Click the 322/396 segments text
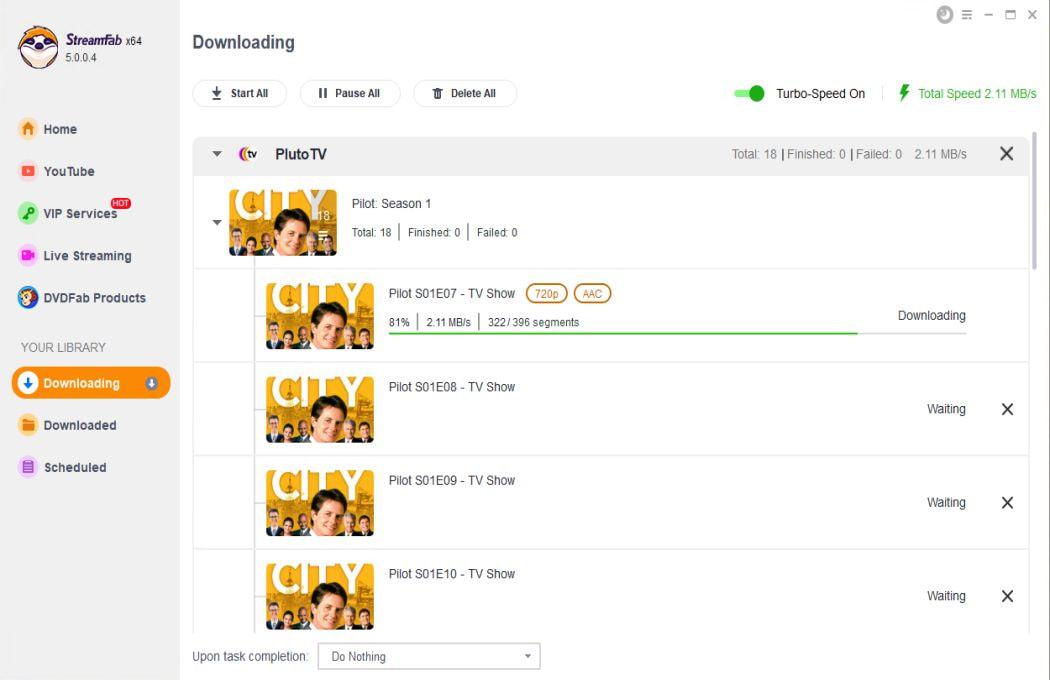This screenshot has width=1050, height=680. coord(533,322)
